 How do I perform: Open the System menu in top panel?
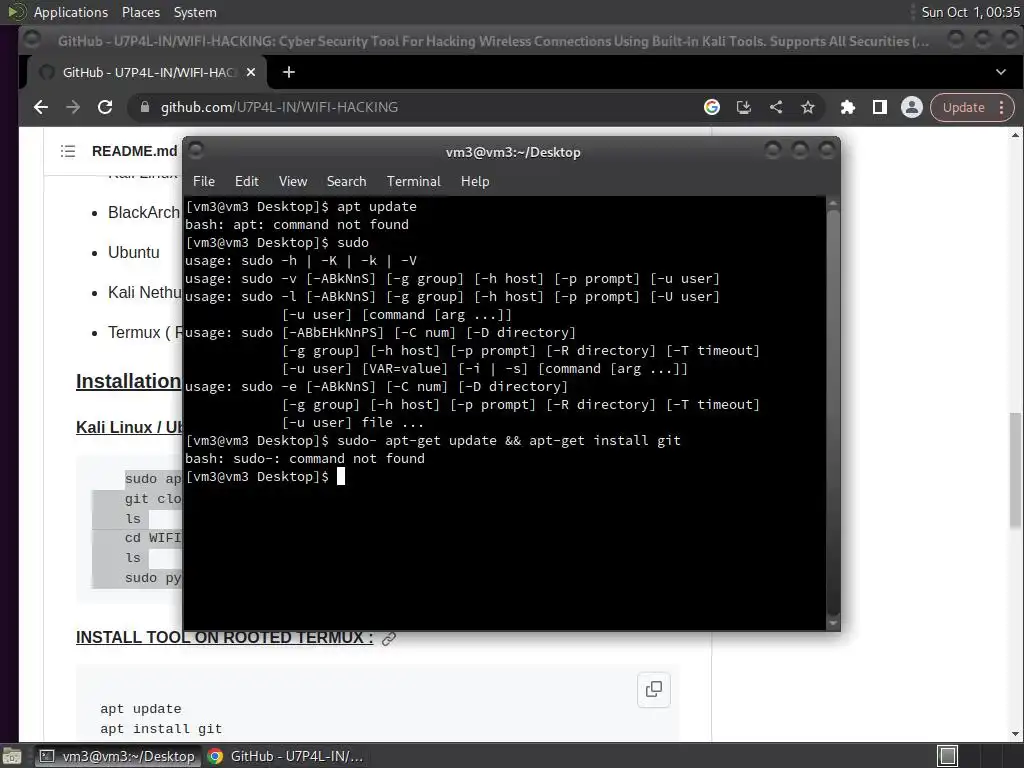195,12
